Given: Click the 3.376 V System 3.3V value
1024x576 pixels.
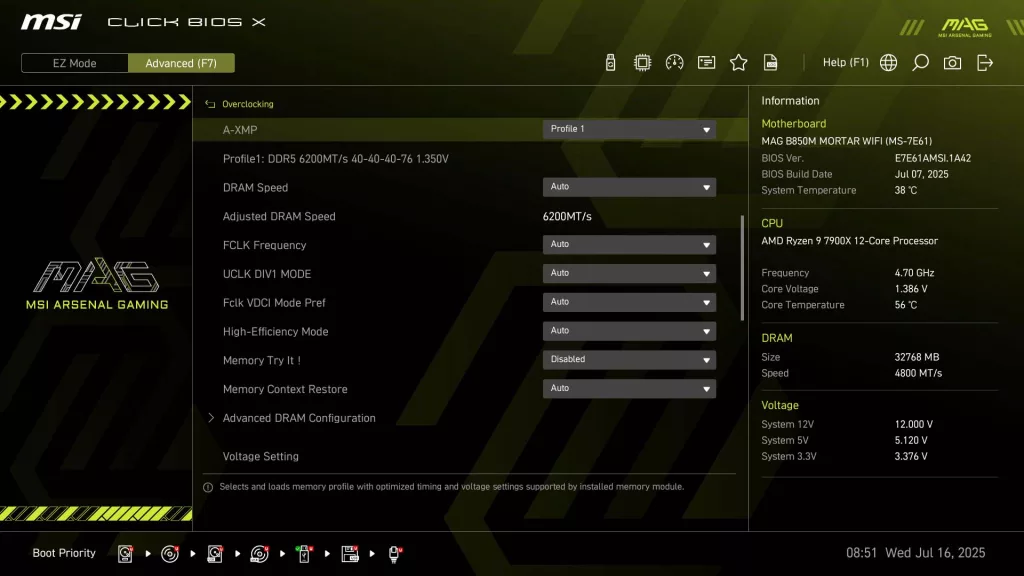Looking at the screenshot, I should click(x=911, y=456).
